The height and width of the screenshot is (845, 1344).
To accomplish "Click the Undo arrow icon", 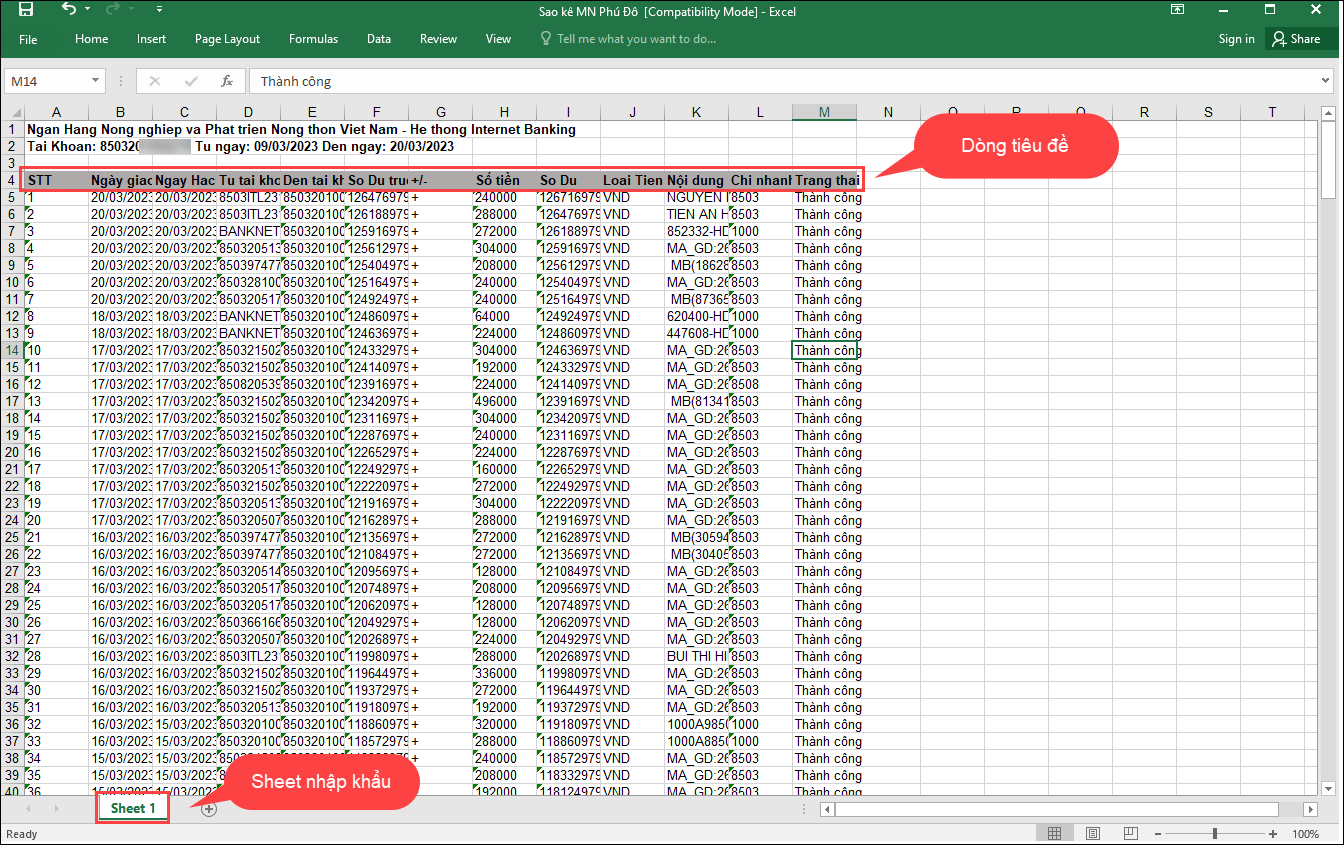I will [68, 10].
